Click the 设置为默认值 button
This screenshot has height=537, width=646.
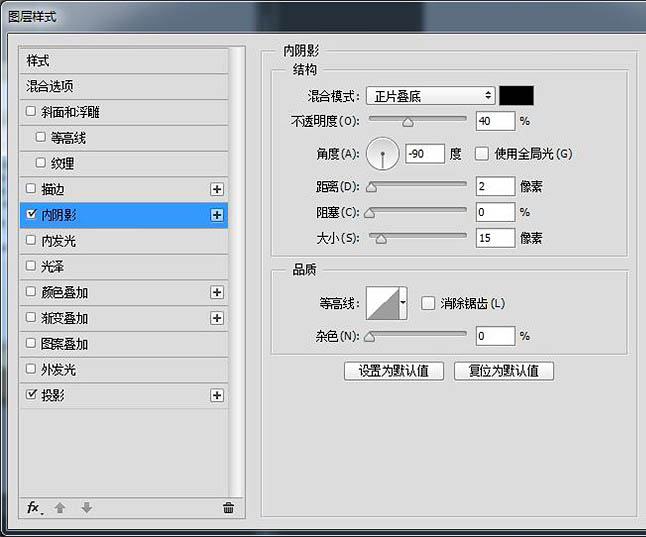coord(393,371)
